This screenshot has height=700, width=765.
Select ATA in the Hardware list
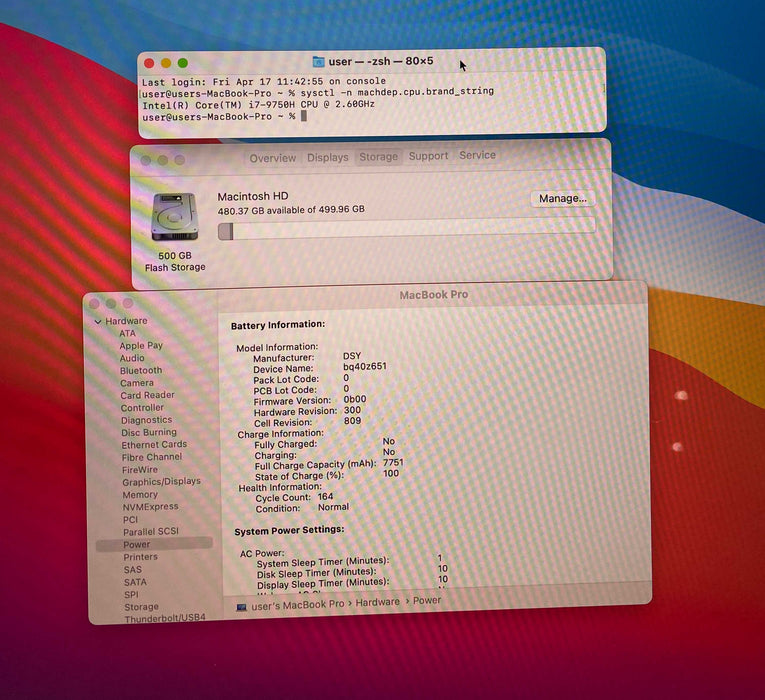coord(127,333)
